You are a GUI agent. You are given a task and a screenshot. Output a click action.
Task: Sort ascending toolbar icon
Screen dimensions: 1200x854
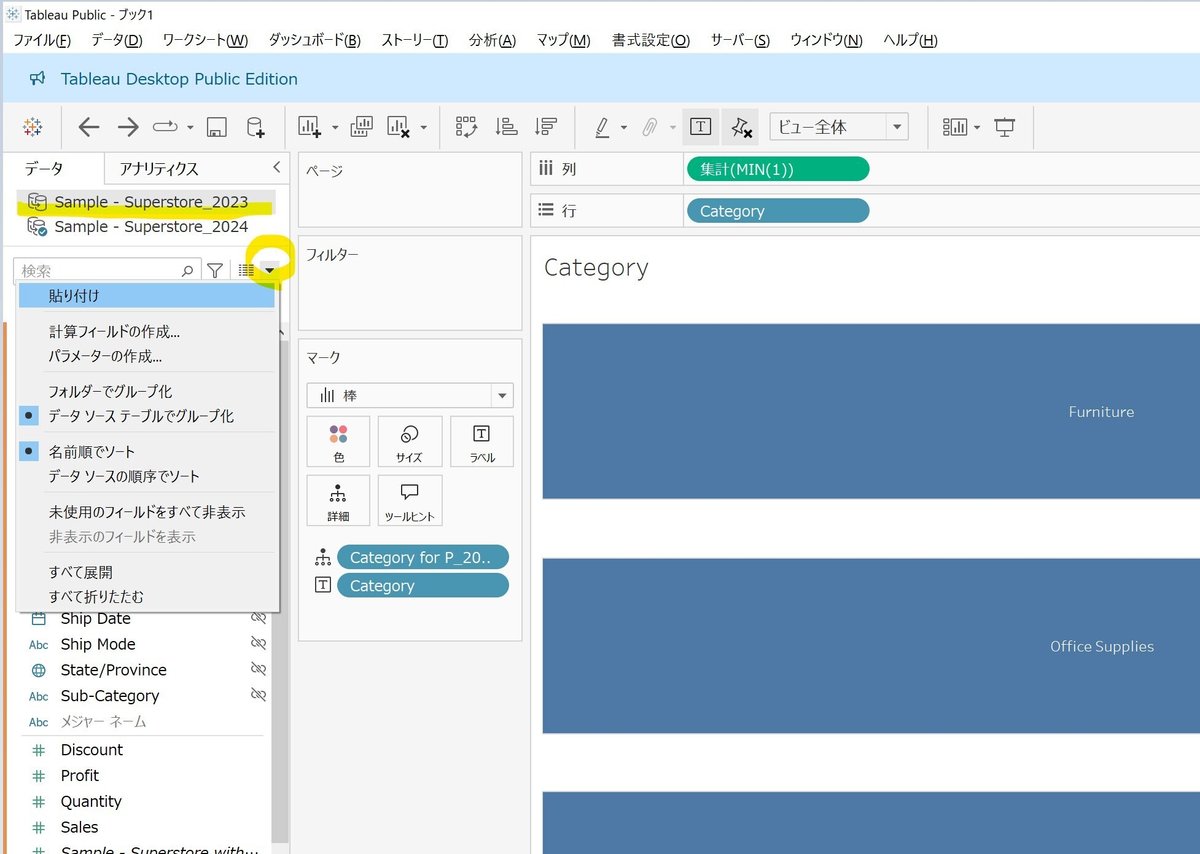(507, 127)
